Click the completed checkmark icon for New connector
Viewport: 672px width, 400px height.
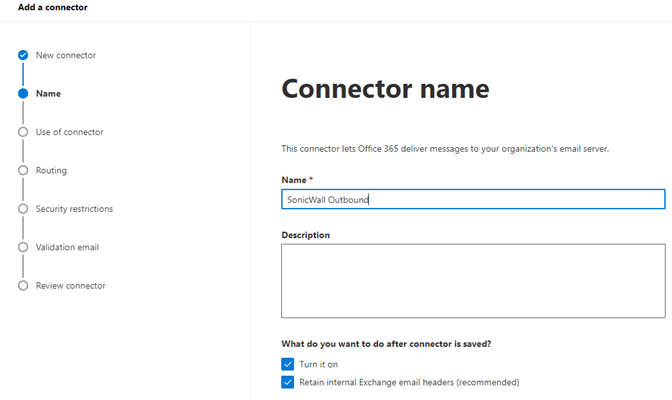(x=23, y=55)
